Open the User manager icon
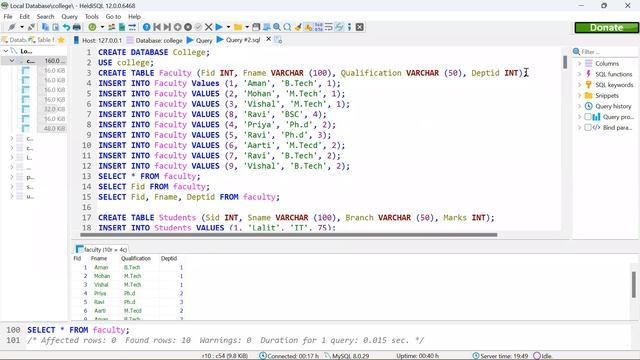The width and height of the screenshot is (640, 360). [x=111, y=27]
